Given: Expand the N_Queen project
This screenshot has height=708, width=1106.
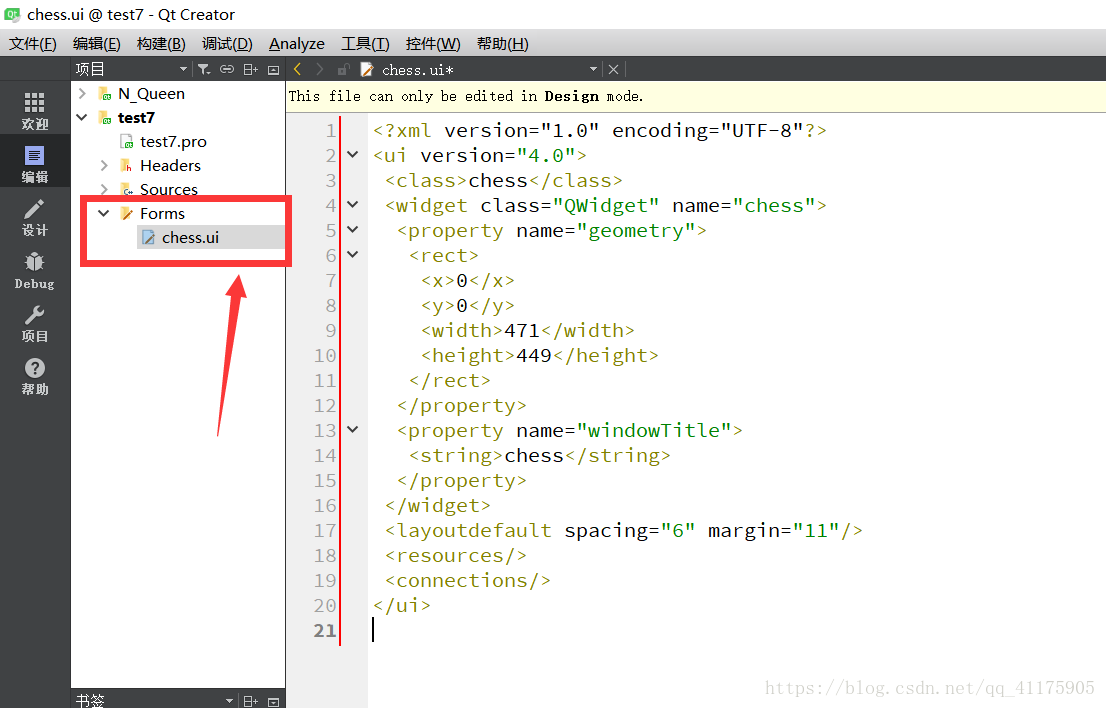Looking at the screenshot, I should click(82, 94).
